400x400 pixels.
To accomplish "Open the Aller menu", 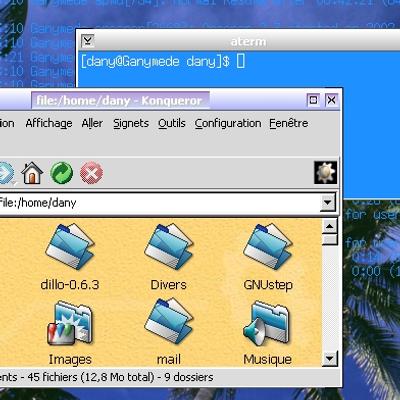I will point(92,123).
